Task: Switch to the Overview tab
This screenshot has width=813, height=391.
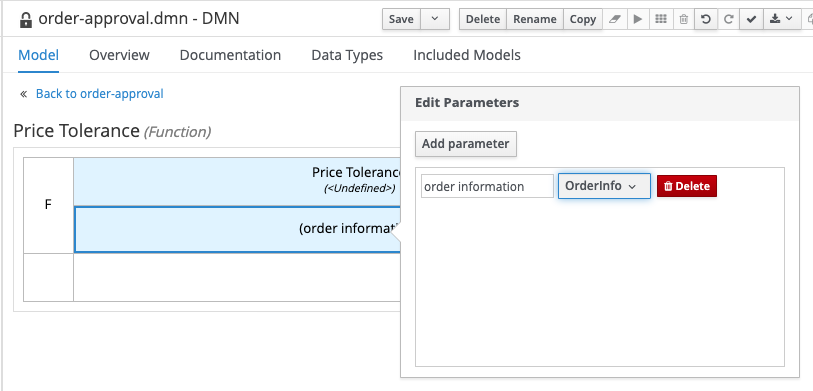Action: click(119, 55)
